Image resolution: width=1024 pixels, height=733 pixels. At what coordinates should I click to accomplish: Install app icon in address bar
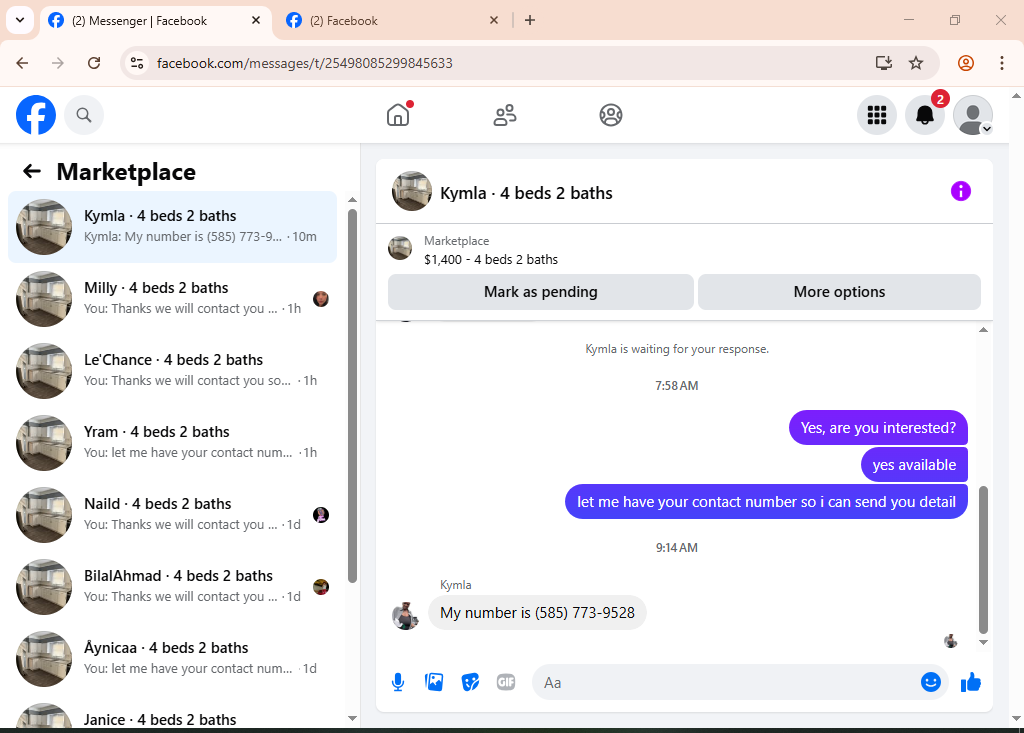tap(884, 63)
